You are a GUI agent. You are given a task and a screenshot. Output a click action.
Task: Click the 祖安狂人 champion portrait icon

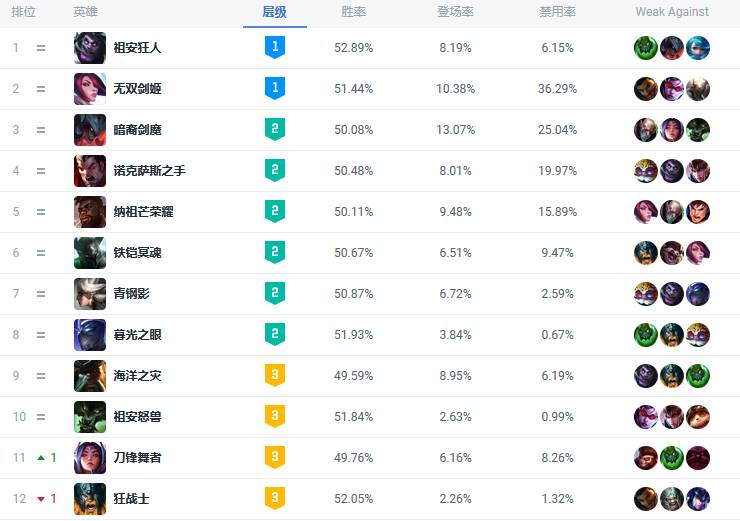[x=90, y=48]
